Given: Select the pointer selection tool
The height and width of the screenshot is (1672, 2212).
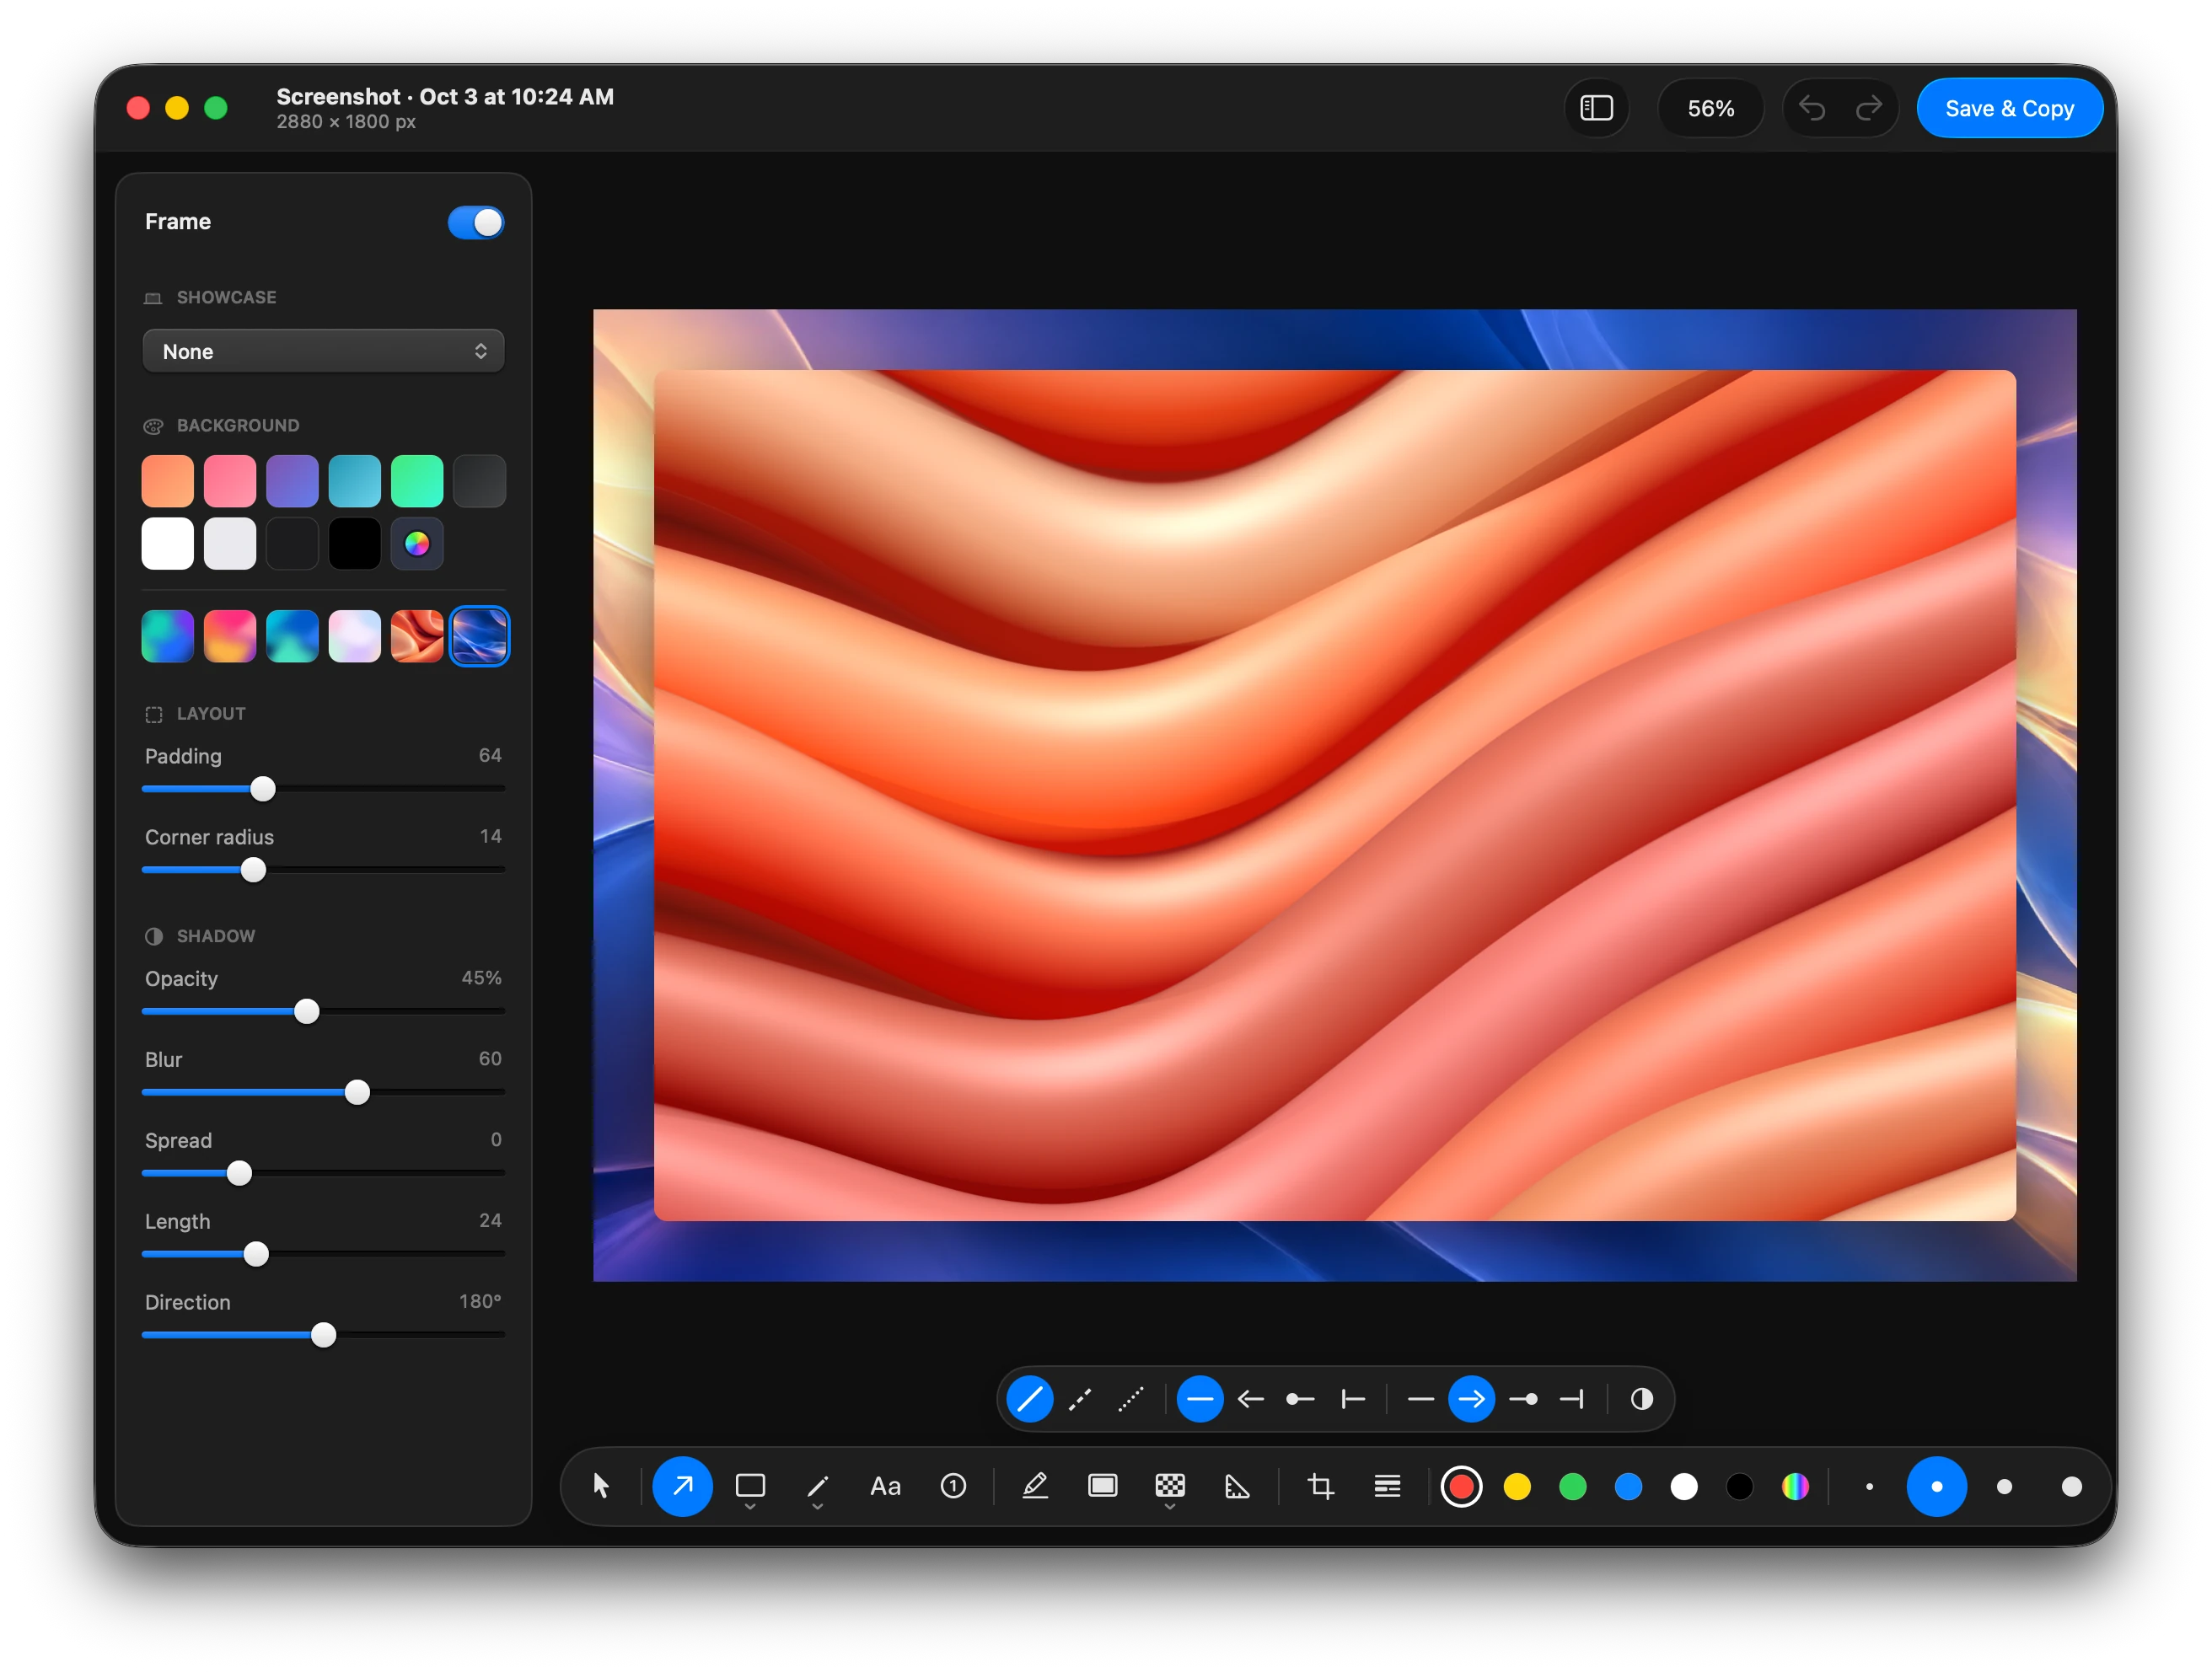Looking at the screenshot, I should pos(601,1486).
